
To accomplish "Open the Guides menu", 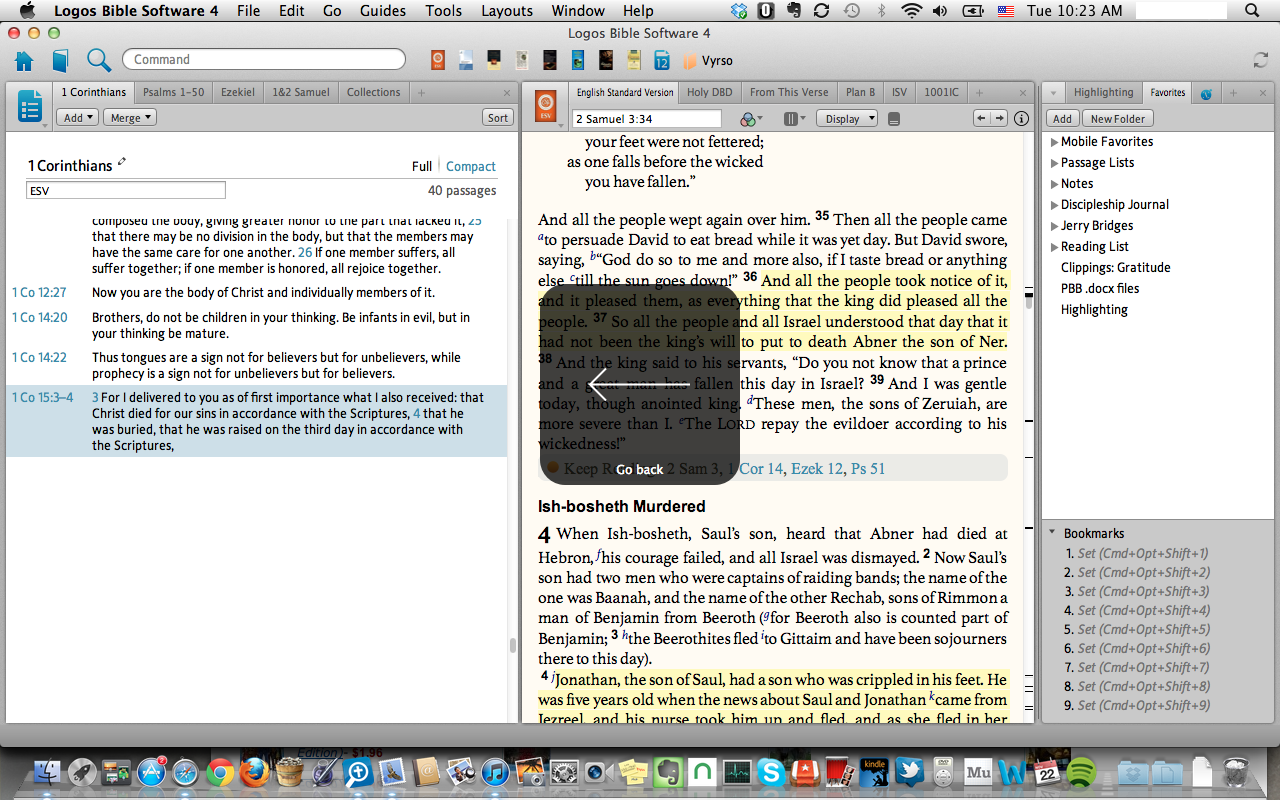I will point(383,11).
